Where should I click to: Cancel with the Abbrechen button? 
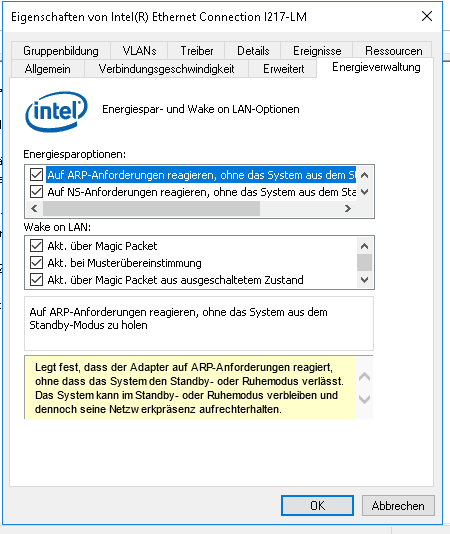[x=398, y=505]
